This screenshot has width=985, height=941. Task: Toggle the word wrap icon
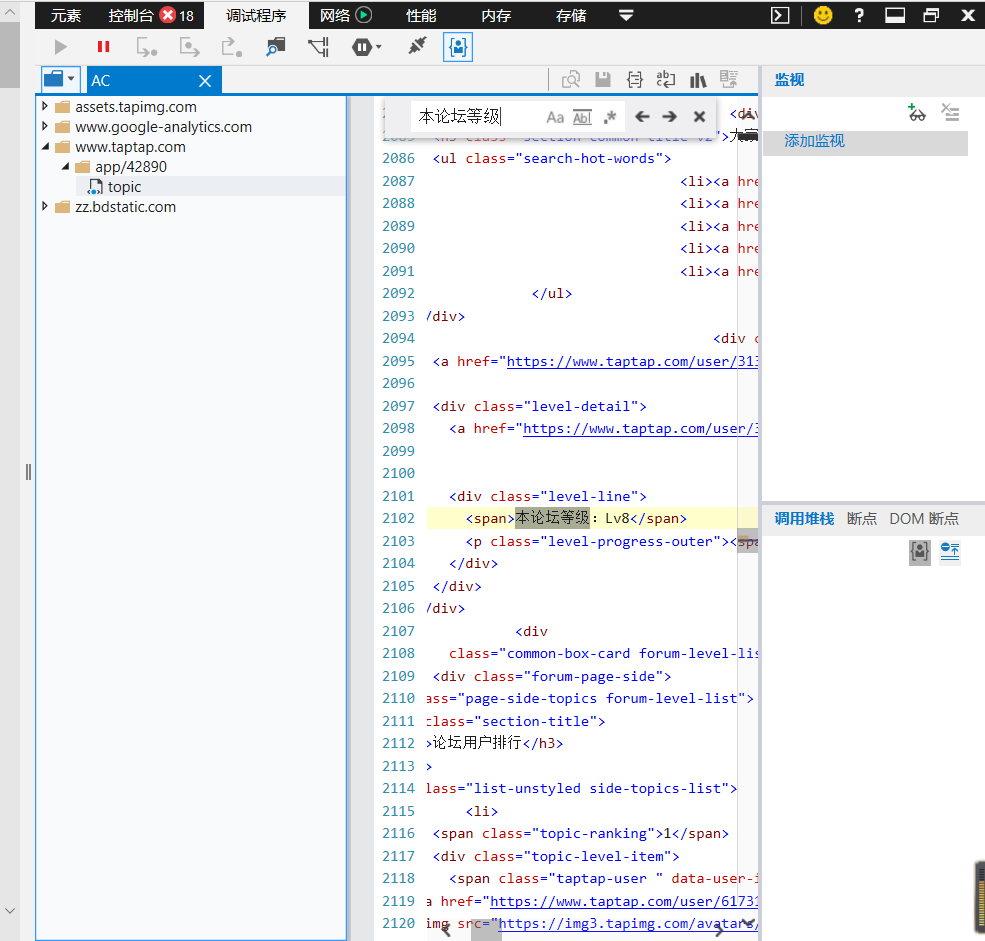click(666, 80)
